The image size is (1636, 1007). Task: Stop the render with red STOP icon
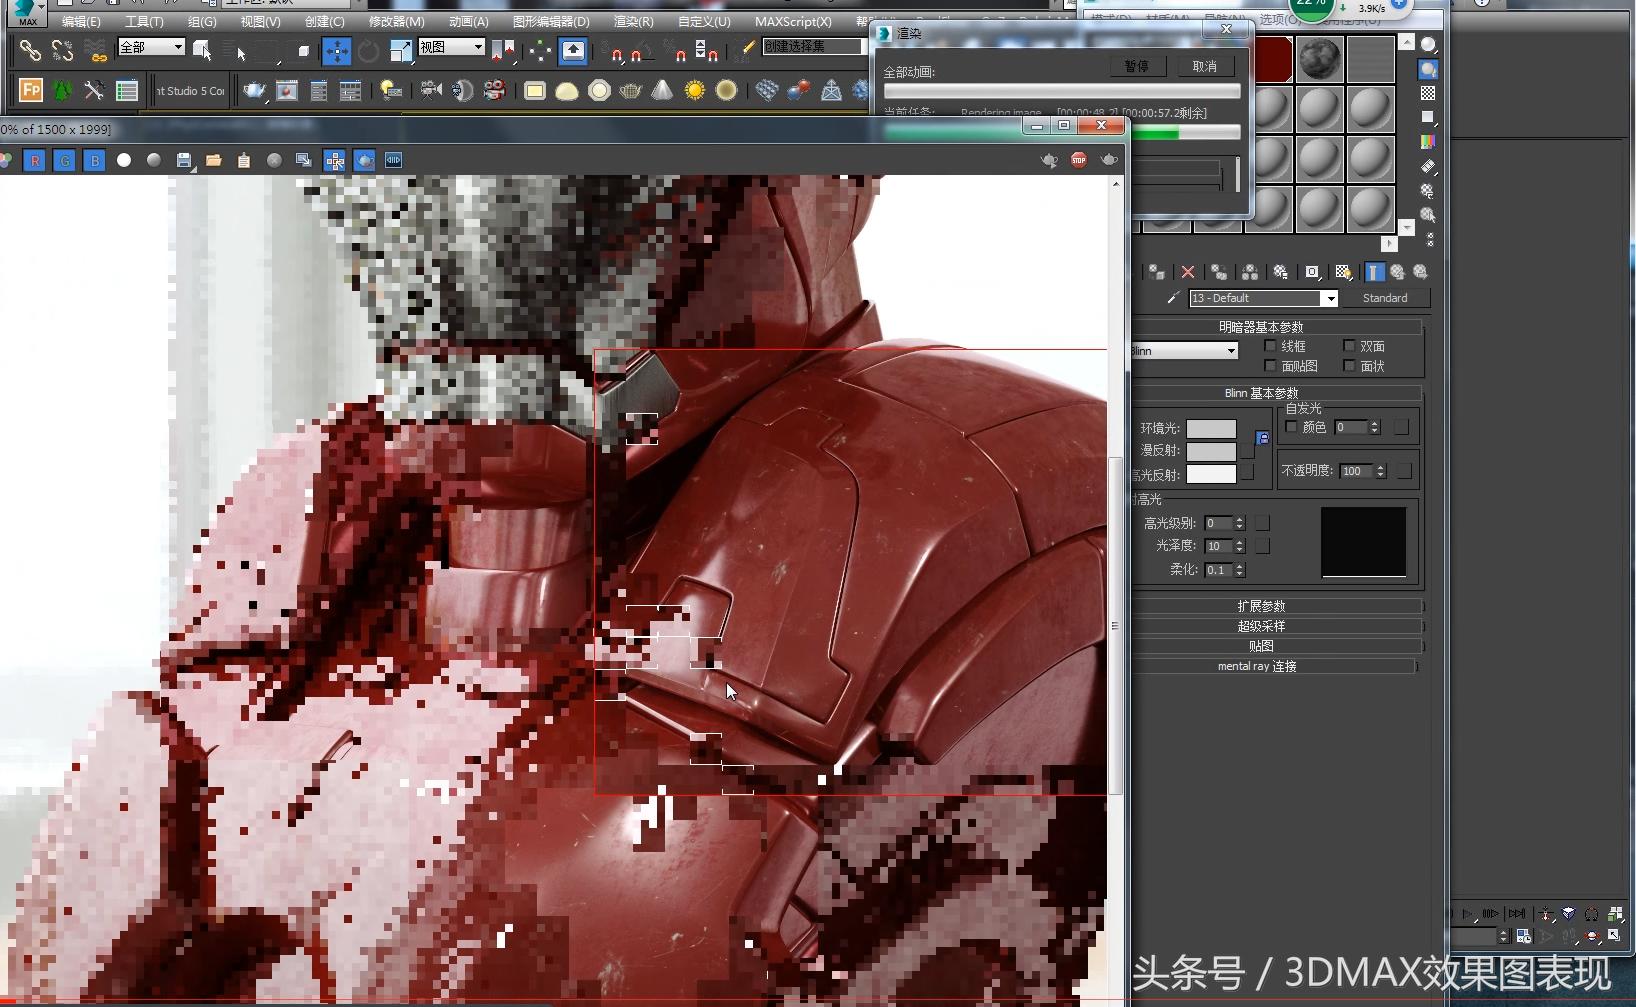point(1078,160)
